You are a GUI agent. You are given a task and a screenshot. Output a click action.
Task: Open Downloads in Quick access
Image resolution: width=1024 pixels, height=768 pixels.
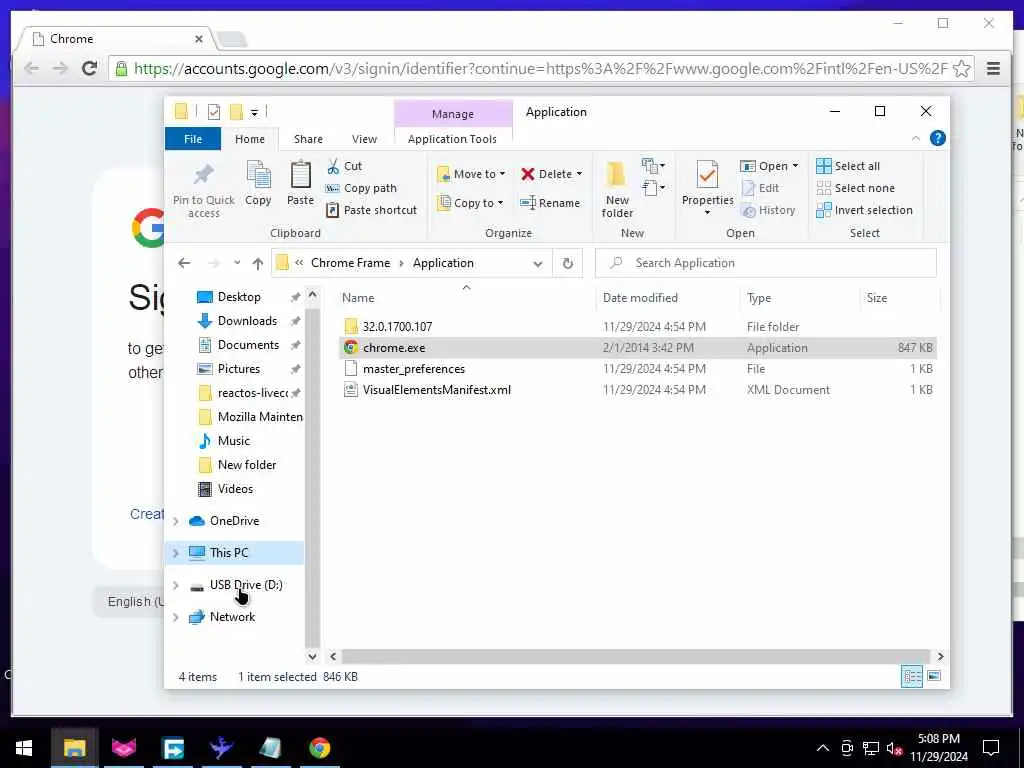coord(247,321)
